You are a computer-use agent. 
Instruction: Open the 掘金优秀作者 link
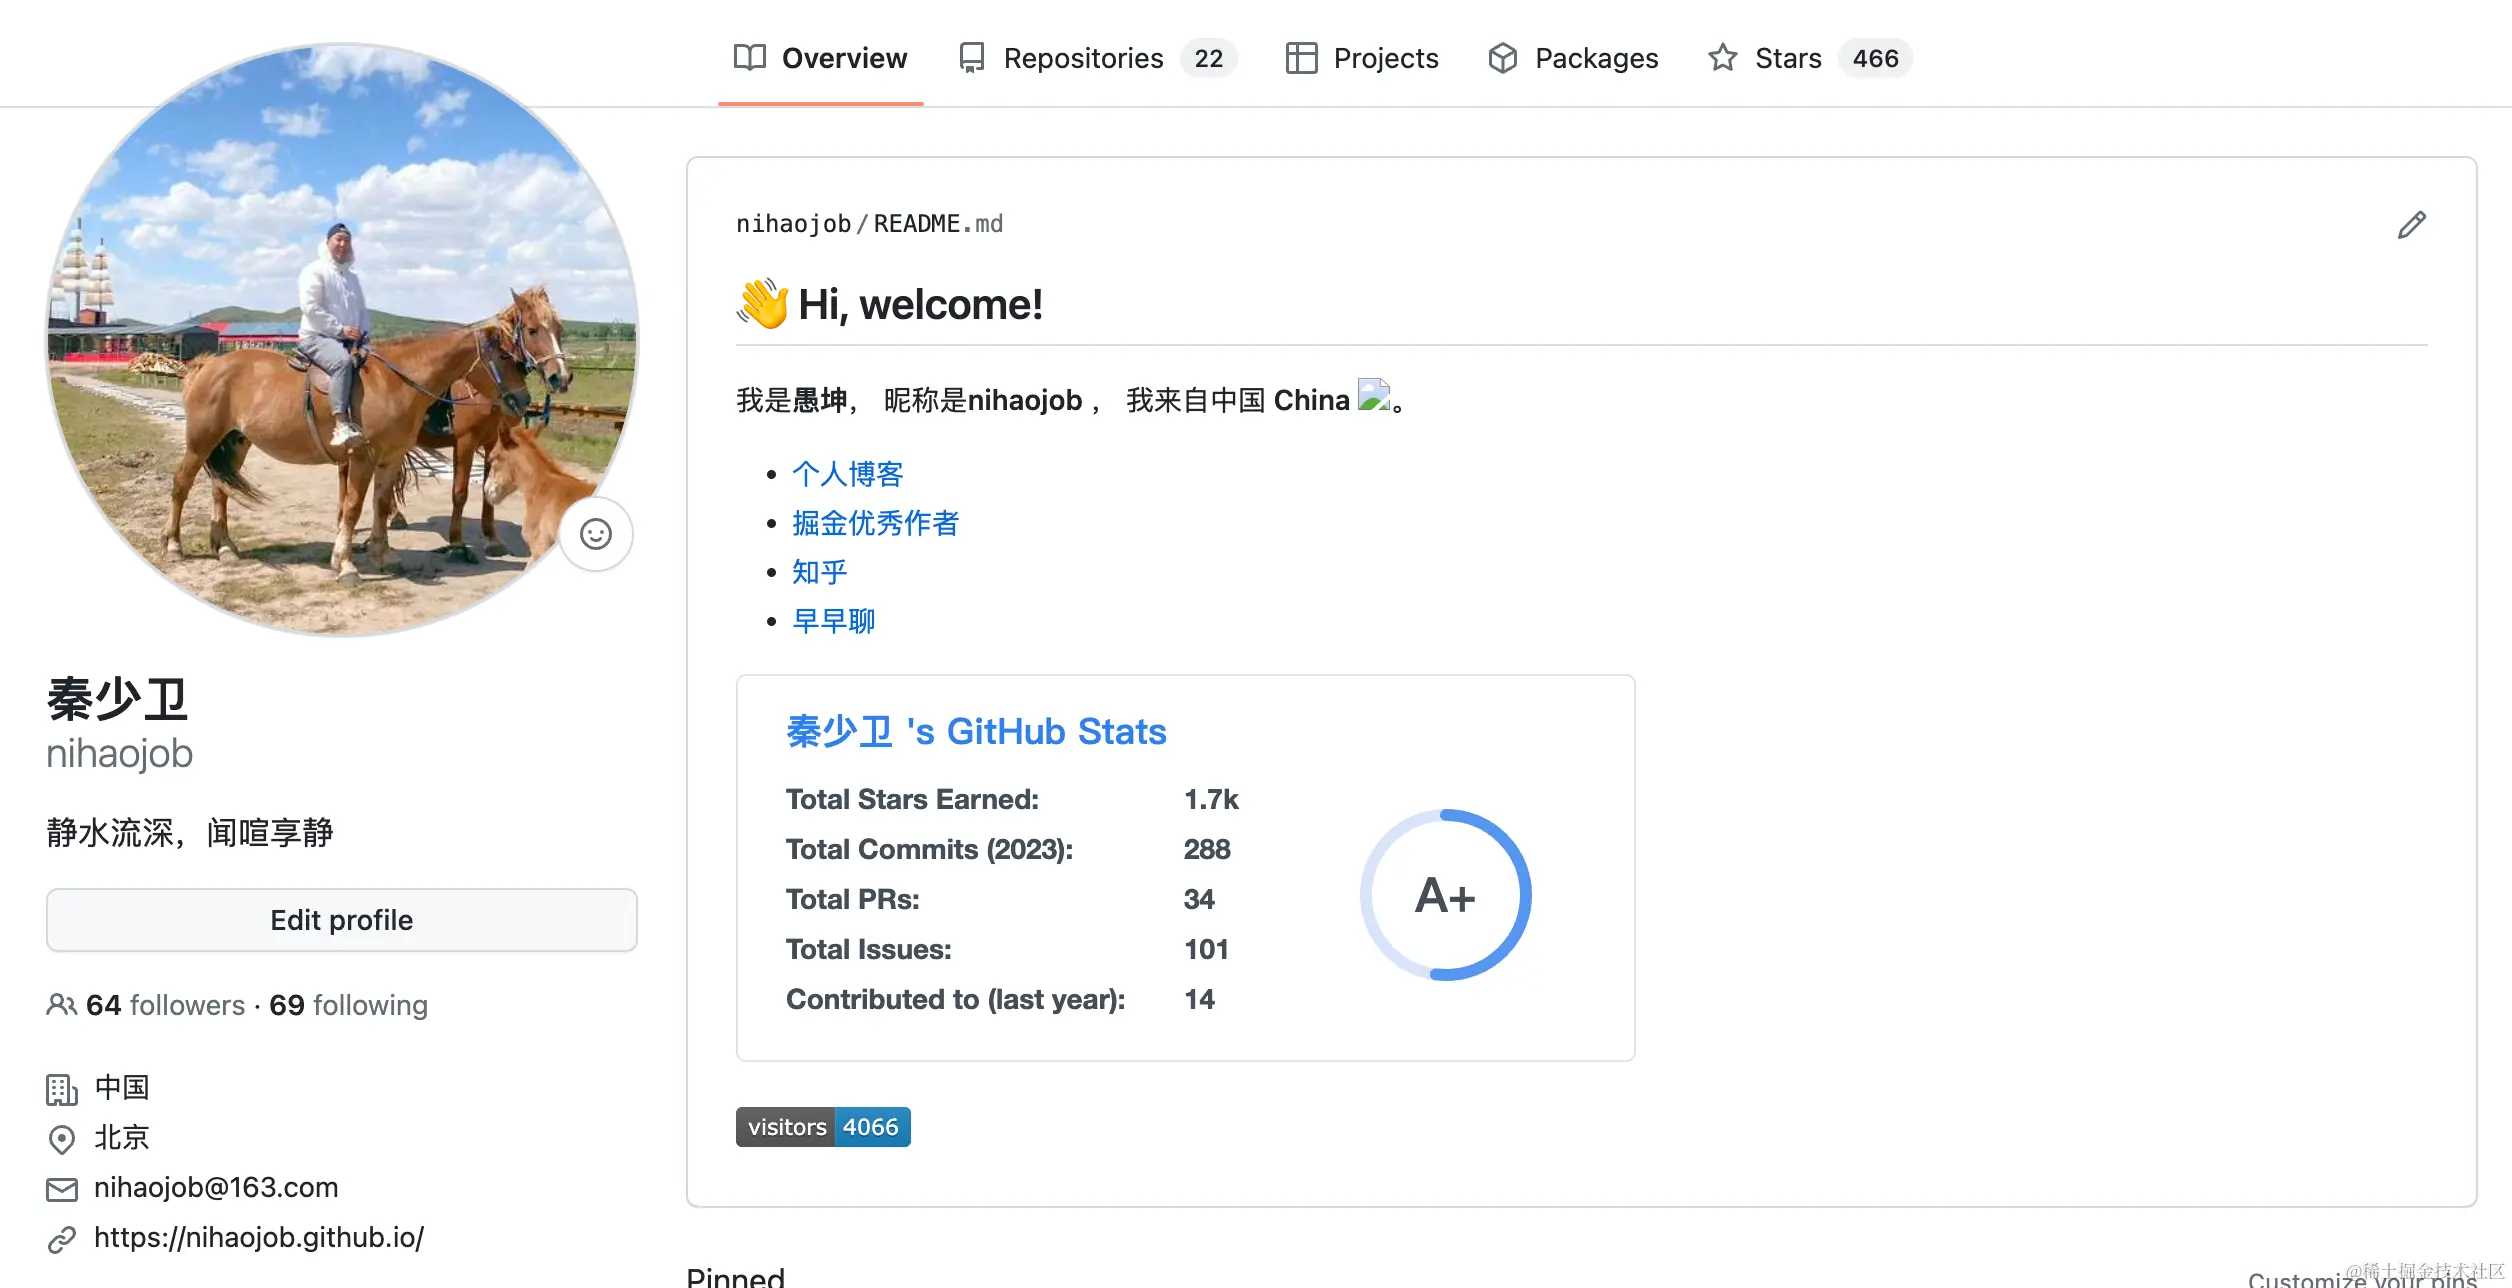pyautogui.click(x=875, y=523)
